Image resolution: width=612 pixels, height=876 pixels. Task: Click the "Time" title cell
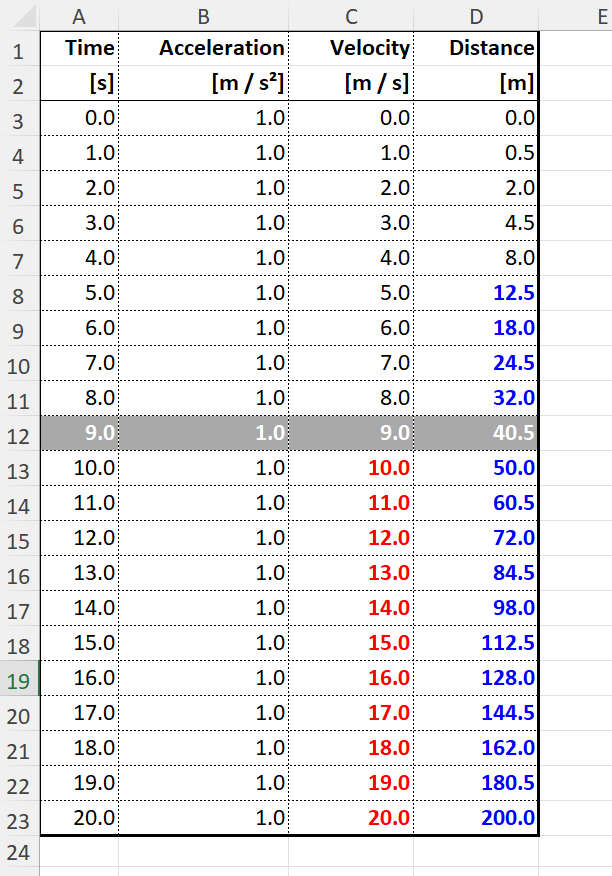click(79, 48)
